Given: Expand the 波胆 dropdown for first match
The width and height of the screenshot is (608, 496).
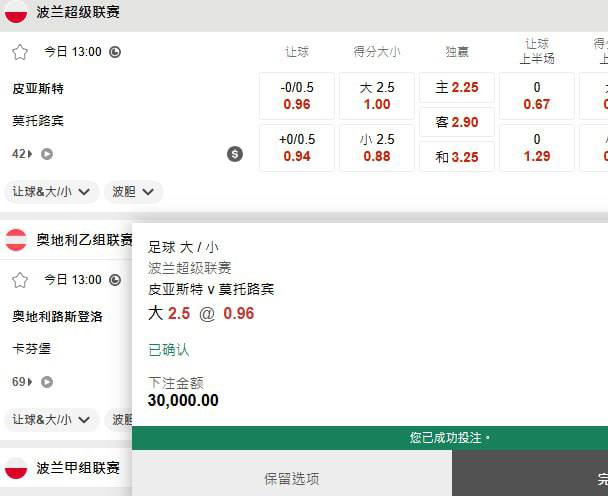Looking at the screenshot, I should 134,191.
